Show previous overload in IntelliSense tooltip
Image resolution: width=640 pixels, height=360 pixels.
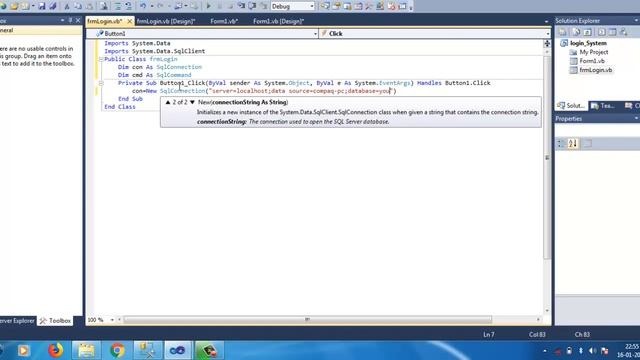[168, 102]
